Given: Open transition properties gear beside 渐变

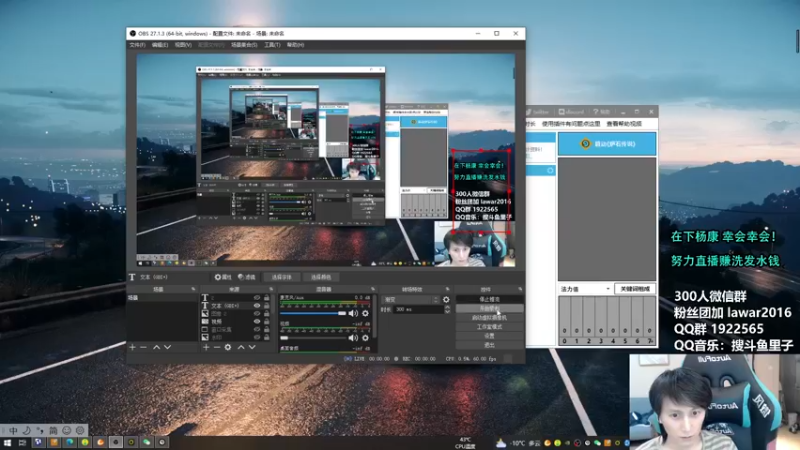Looking at the screenshot, I should coord(446,299).
